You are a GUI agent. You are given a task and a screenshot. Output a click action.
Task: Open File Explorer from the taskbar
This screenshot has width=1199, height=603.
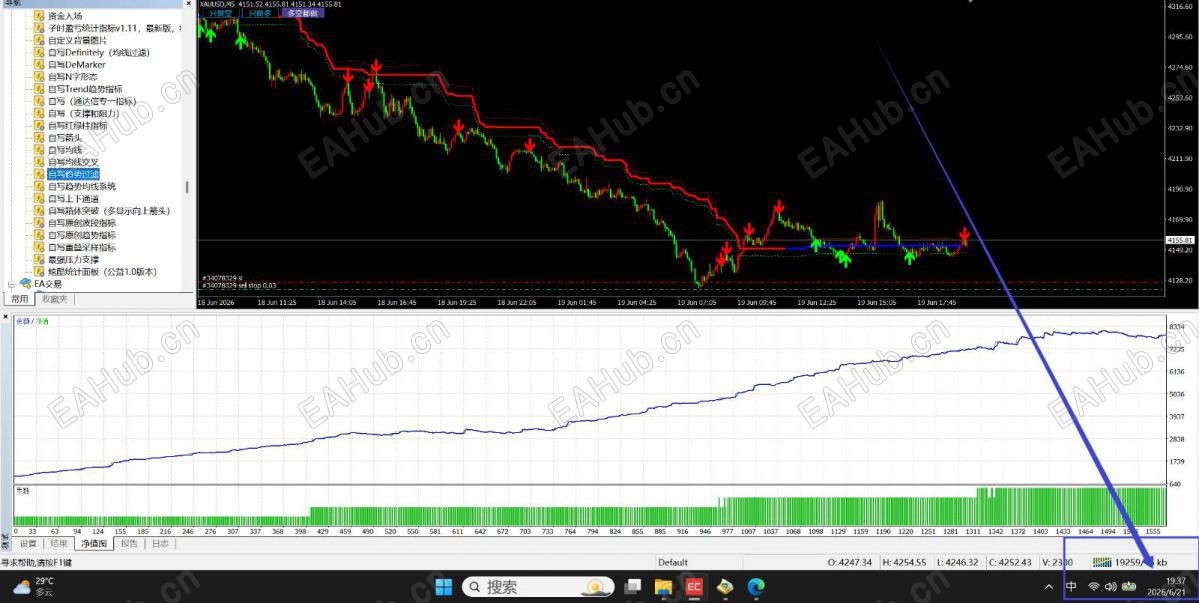(x=663, y=586)
